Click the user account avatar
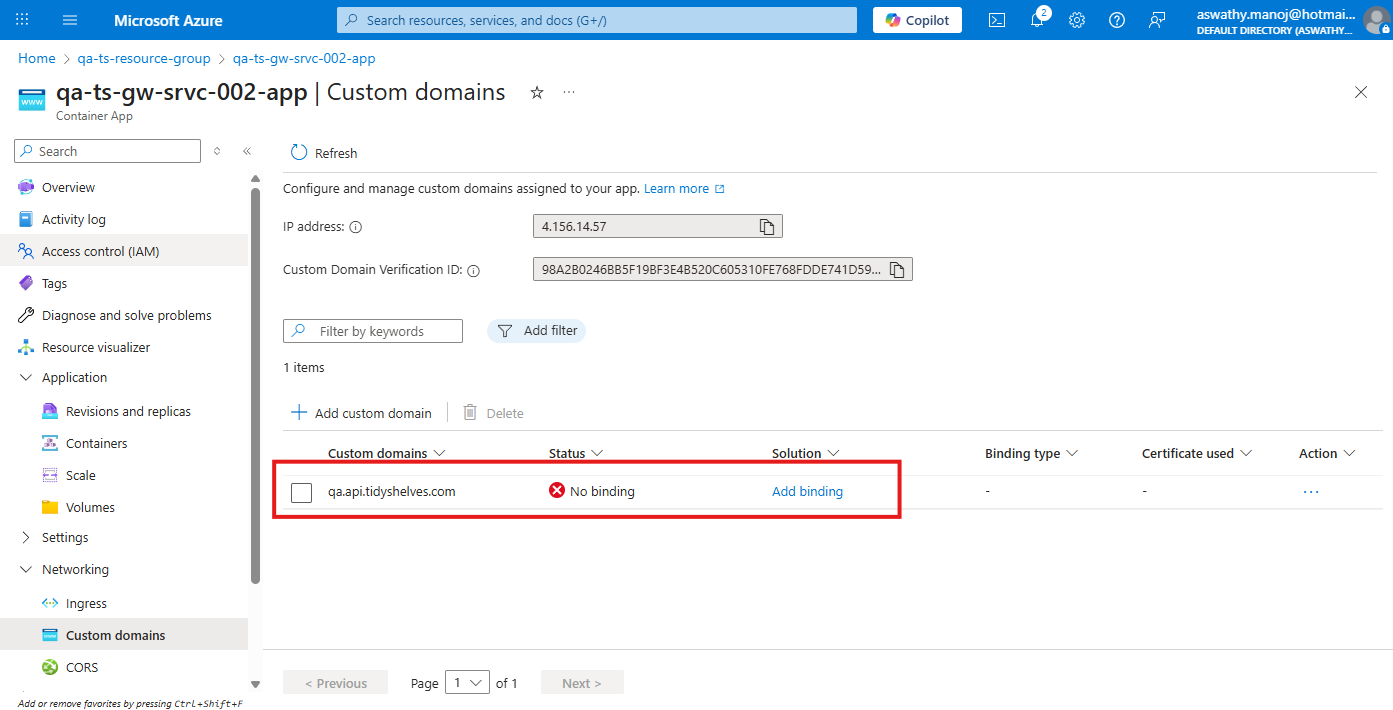The image size is (1393, 710). click(x=1377, y=20)
